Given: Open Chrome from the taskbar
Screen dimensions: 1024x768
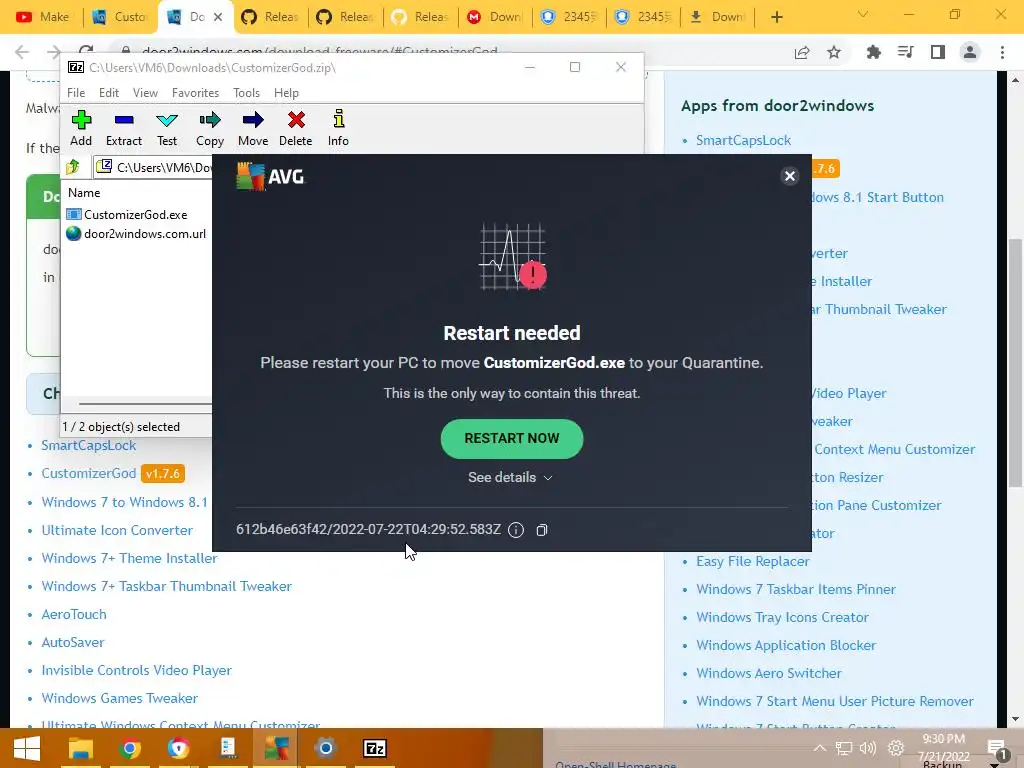Looking at the screenshot, I should coord(130,748).
